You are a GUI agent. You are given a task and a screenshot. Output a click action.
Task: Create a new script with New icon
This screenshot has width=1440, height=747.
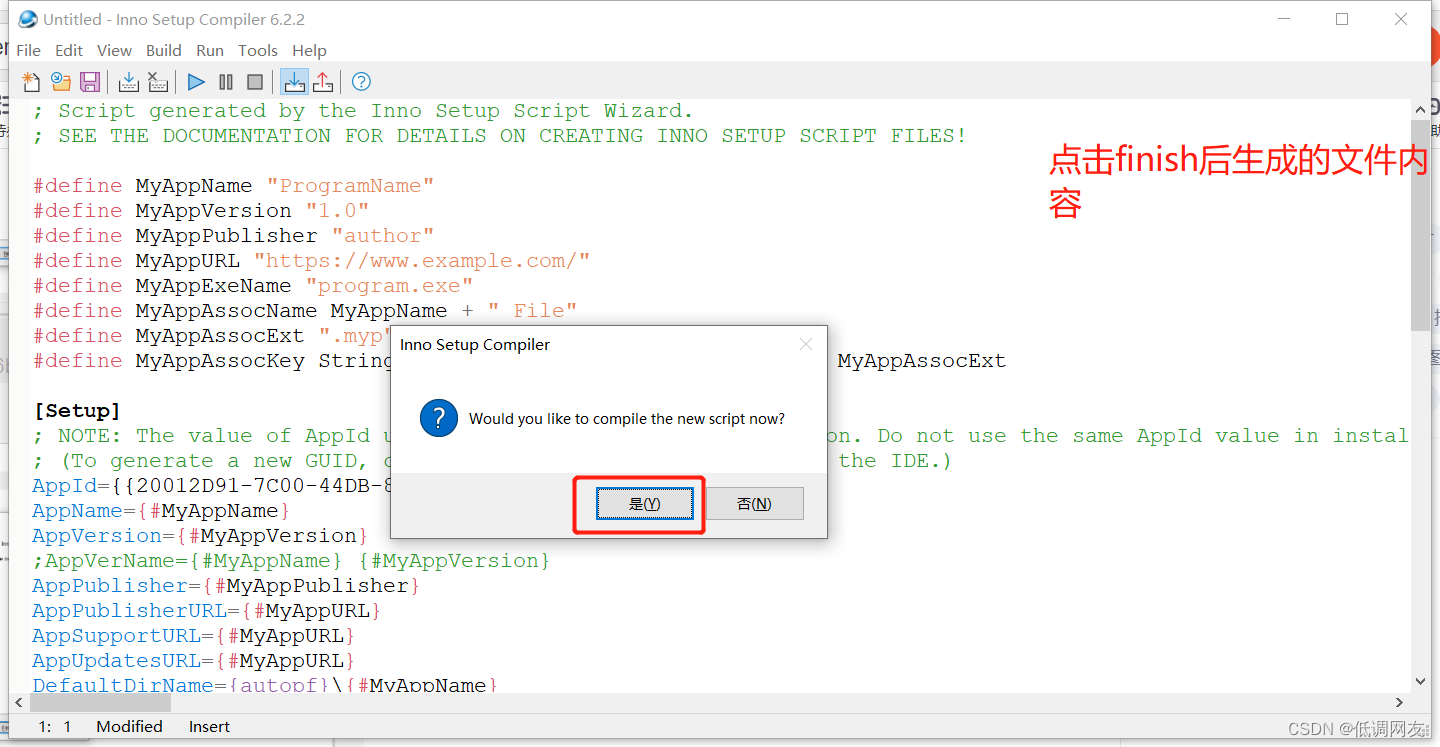32,82
